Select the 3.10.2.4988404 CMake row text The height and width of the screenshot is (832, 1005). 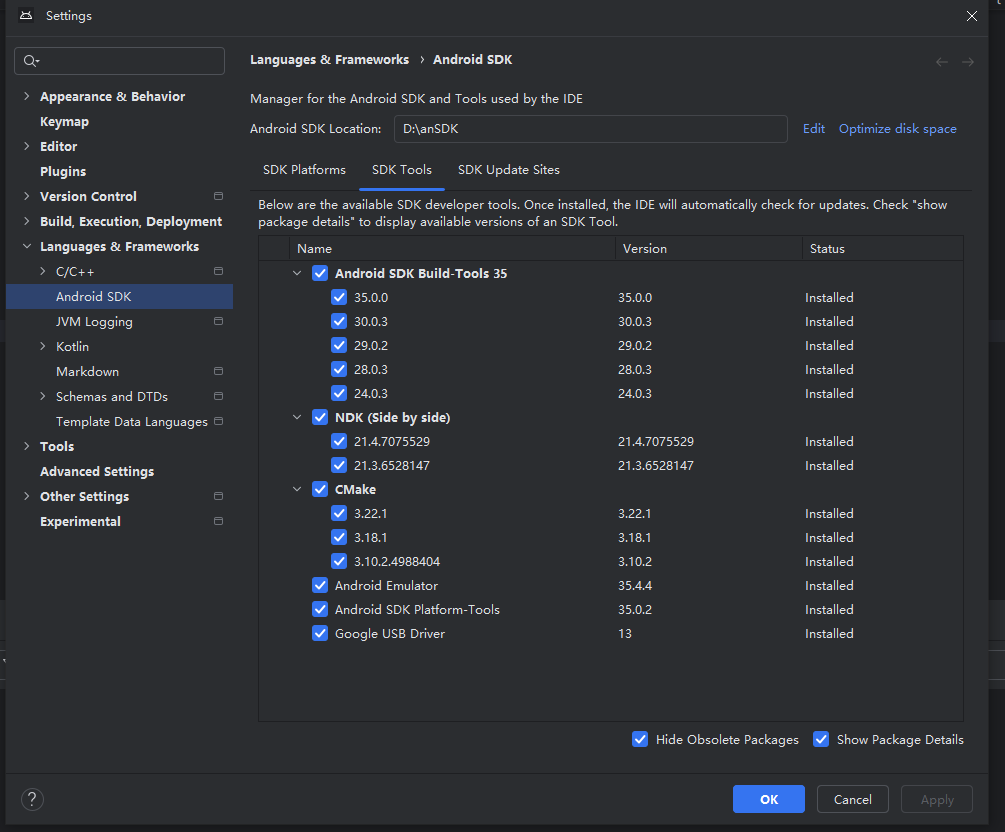point(397,562)
